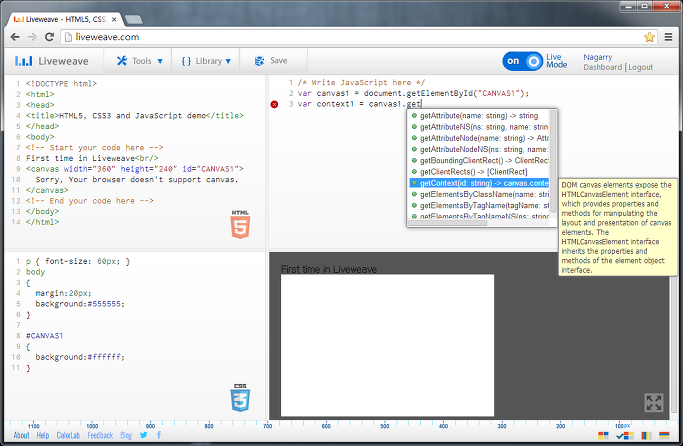The image size is (683, 446).
Task: Open the Blog link
Action: coord(126,436)
